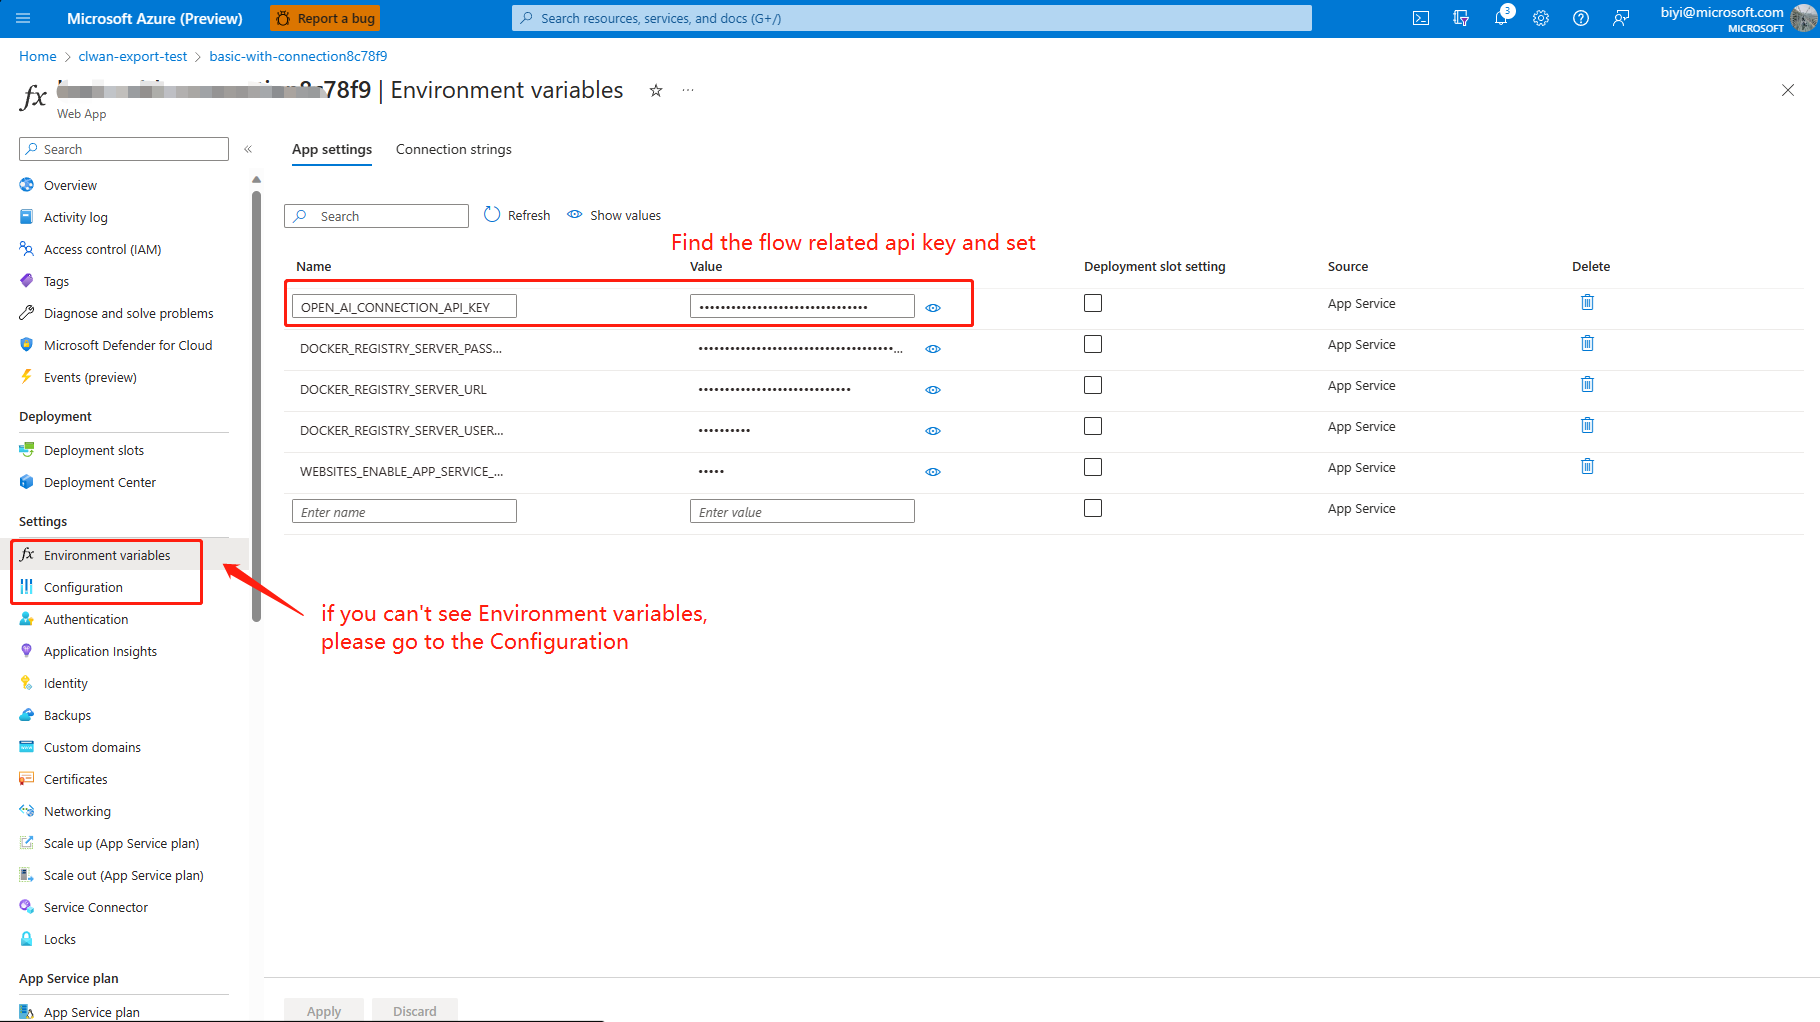Screen dimensions: 1820x1022
Task: Open the portal settings gear icon
Action: click(1541, 18)
